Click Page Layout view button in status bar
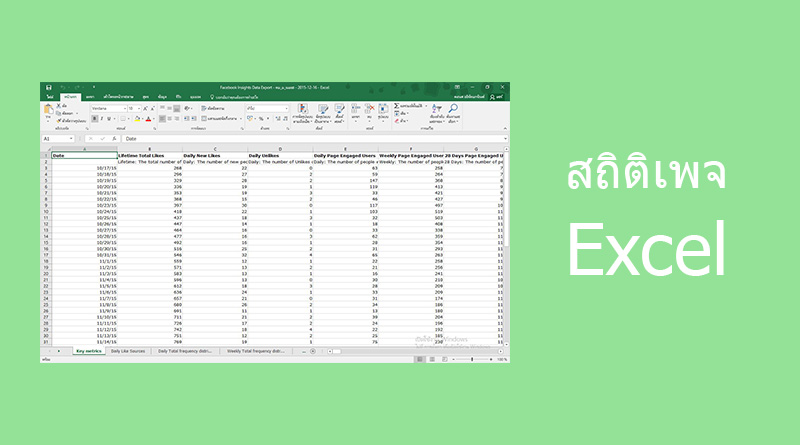Screen dimensions: 800x445 tap(432, 359)
